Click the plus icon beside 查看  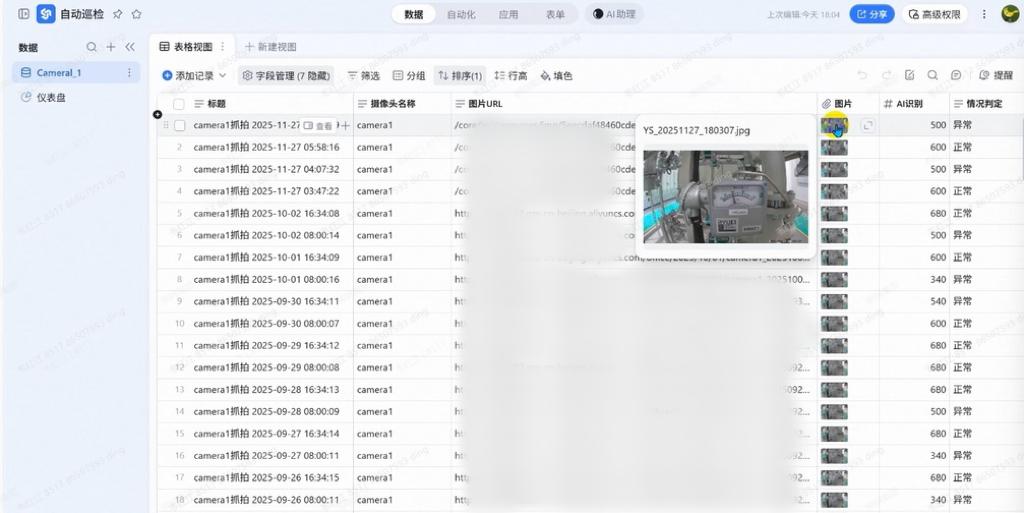(345, 125)
